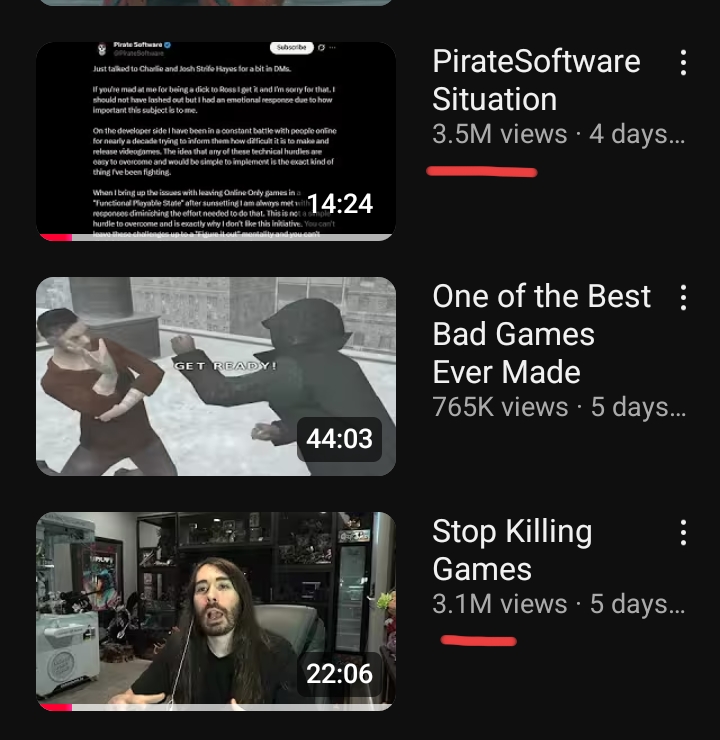The width and height of the screenshot is (720, 740).
Task: Click the red watch progress bar on the Stop Killing Games thumbnail
Action: (x=56, y=707)
